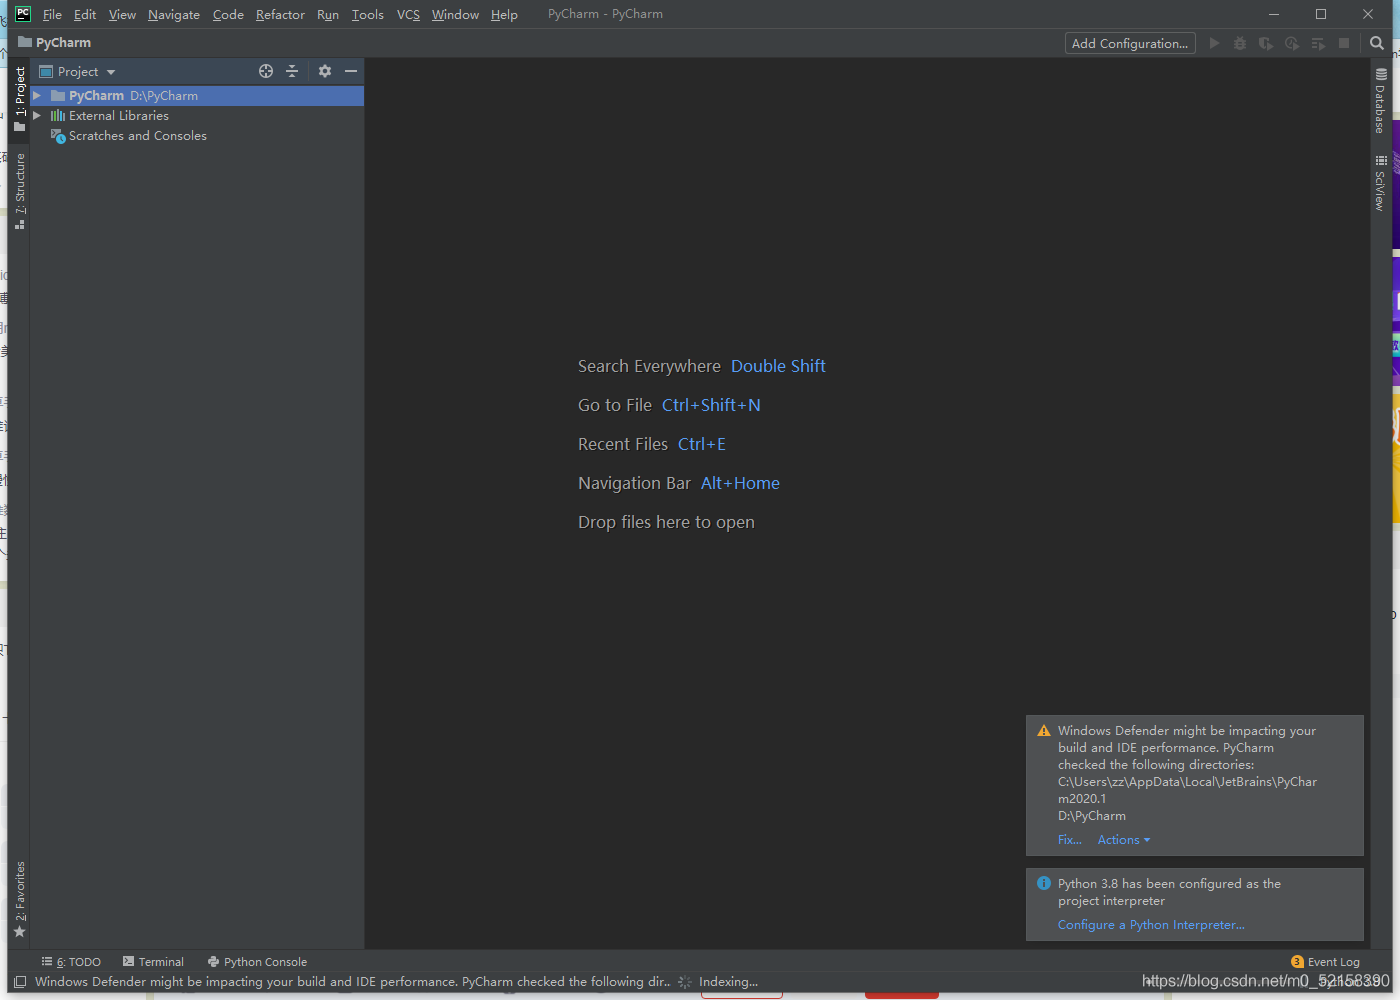
Task: Click the PyCharm logo in the title bar
Action: click(x=23, y=14)
